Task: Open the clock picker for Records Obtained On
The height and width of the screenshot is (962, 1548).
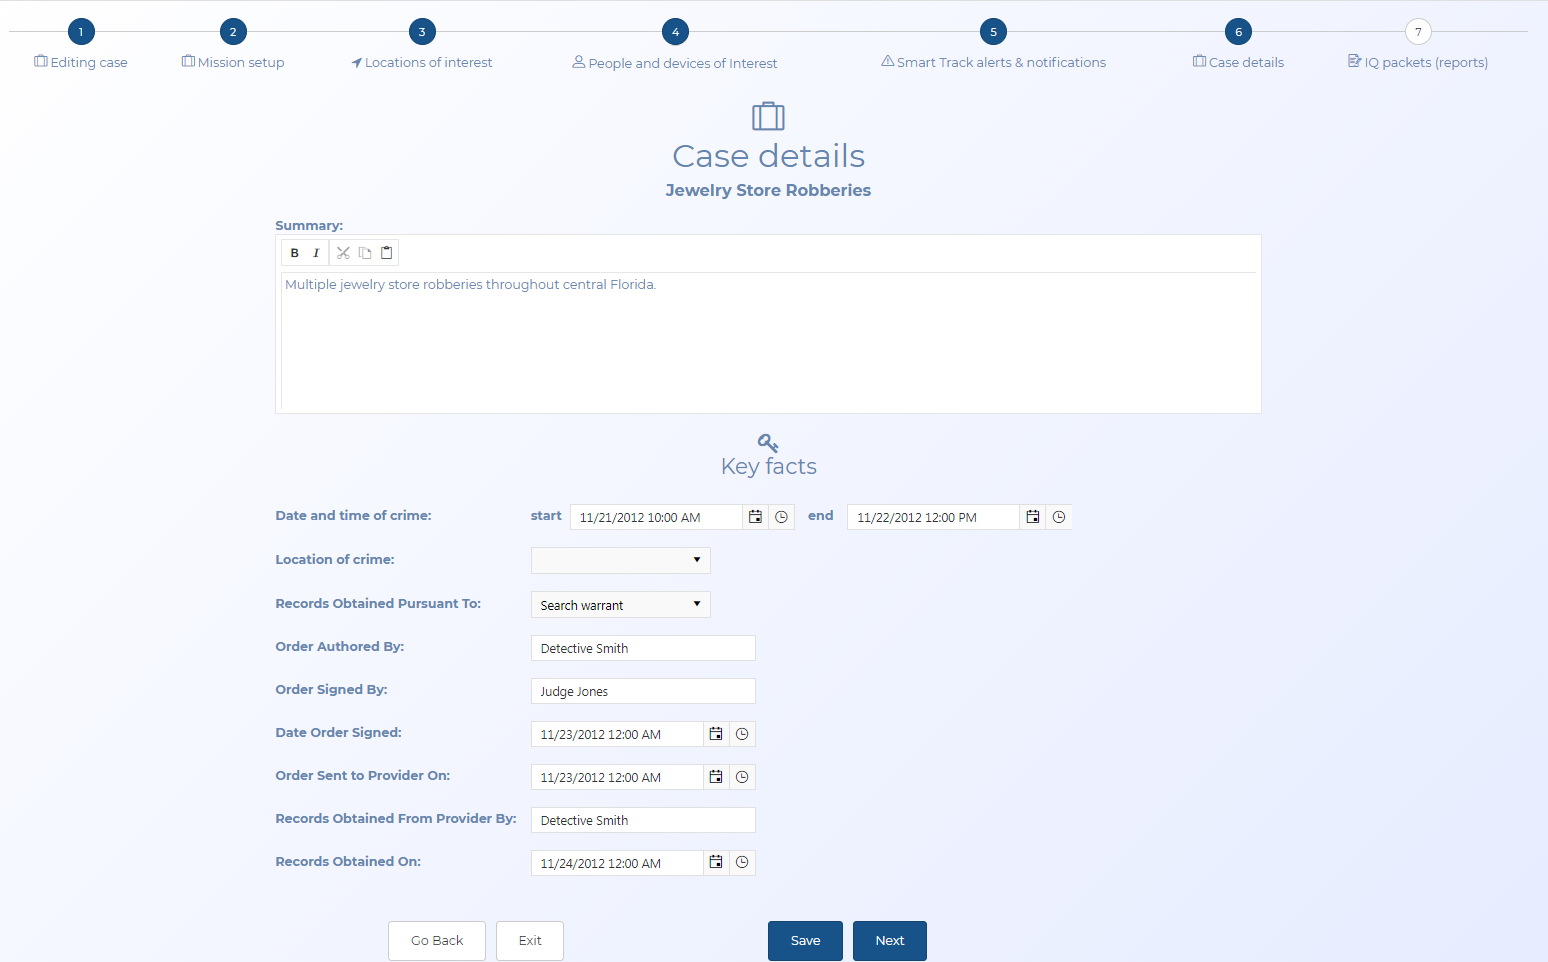Action: tap(742, 862)
